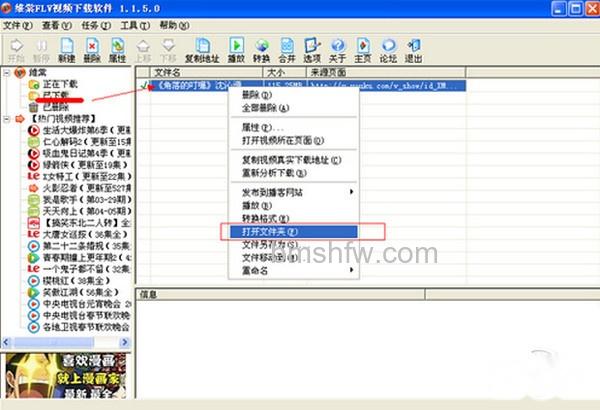Open 选项 (Options) from the toolbar
Image resolution: width=600 pixels, height=410 pixels.
coord(312,50)
